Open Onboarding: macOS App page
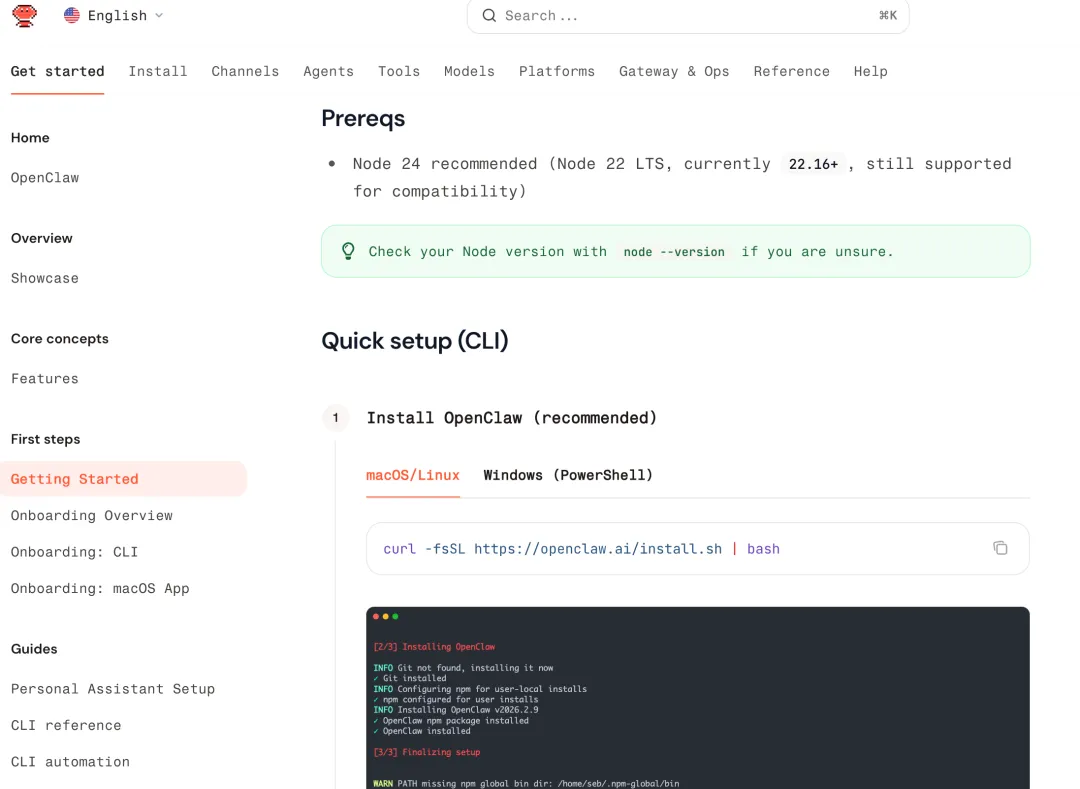1080x789 pixels. [100, 588]
